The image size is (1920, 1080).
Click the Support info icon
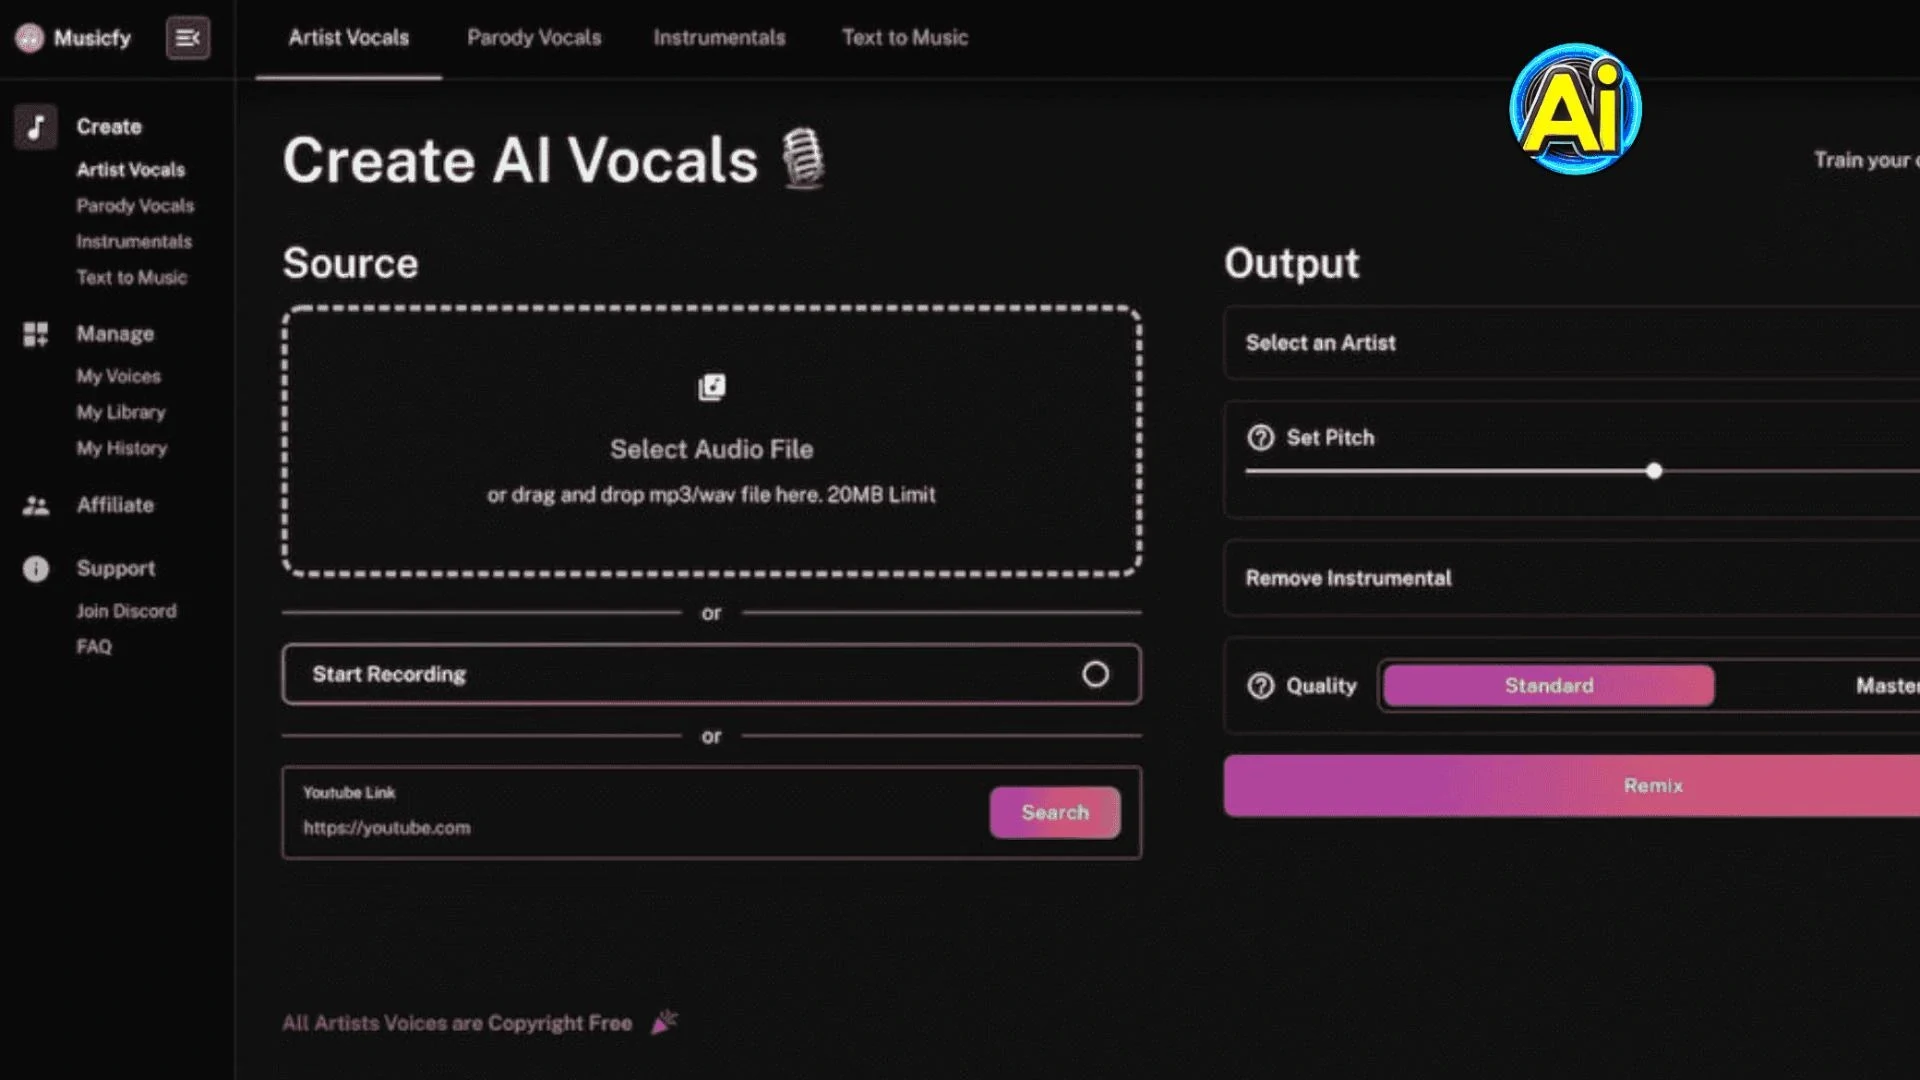tap(36, 569)
